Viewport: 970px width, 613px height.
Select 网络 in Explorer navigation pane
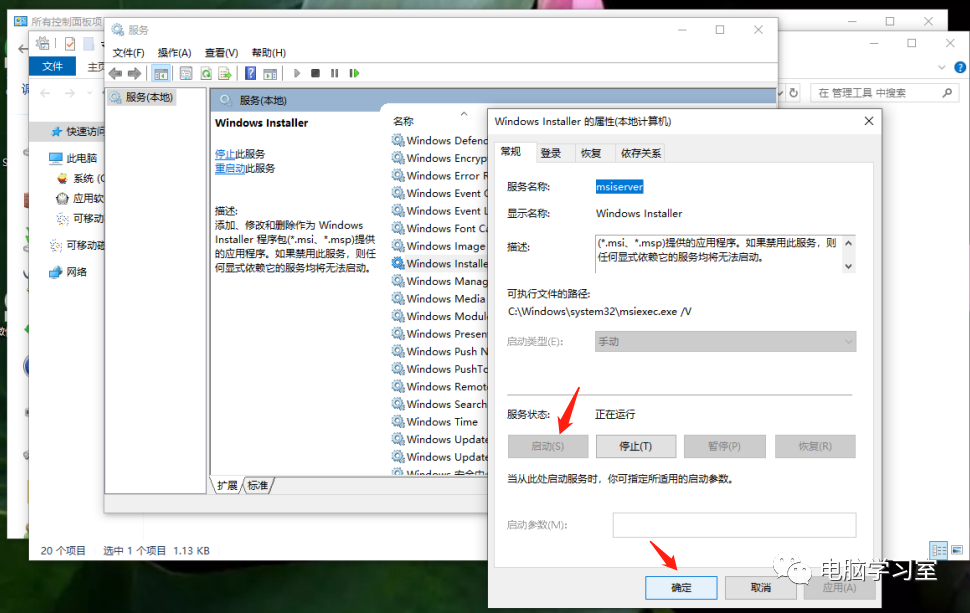(68, 272)
